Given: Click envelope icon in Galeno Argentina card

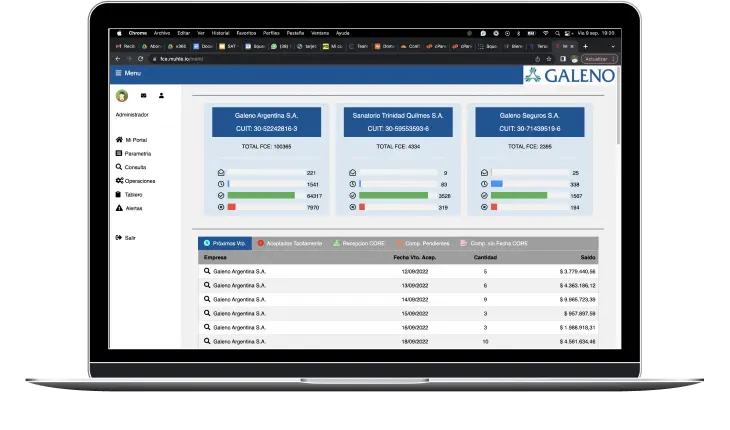Looking at the screenshot, I should (221, 173).
